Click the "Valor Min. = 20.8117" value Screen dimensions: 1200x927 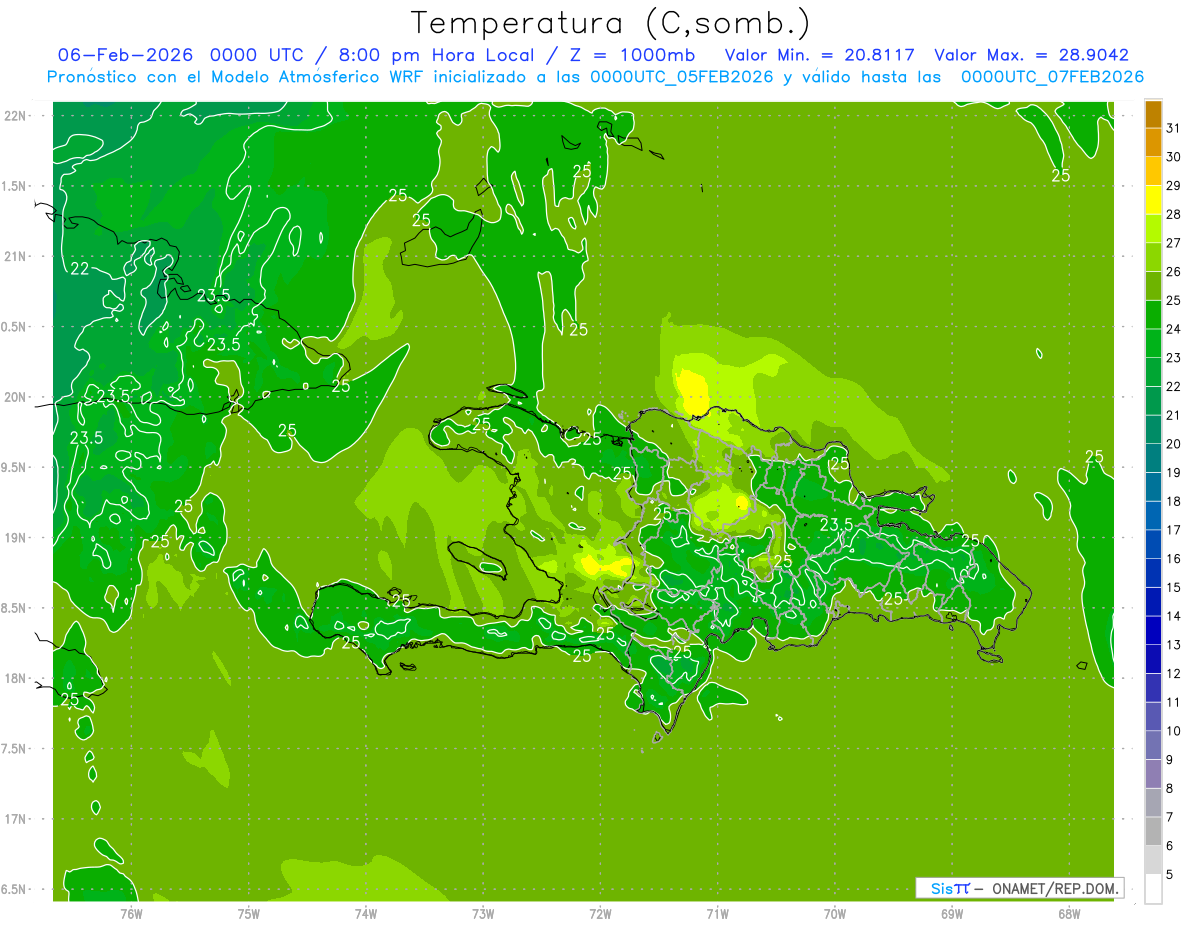click(819, 55)
